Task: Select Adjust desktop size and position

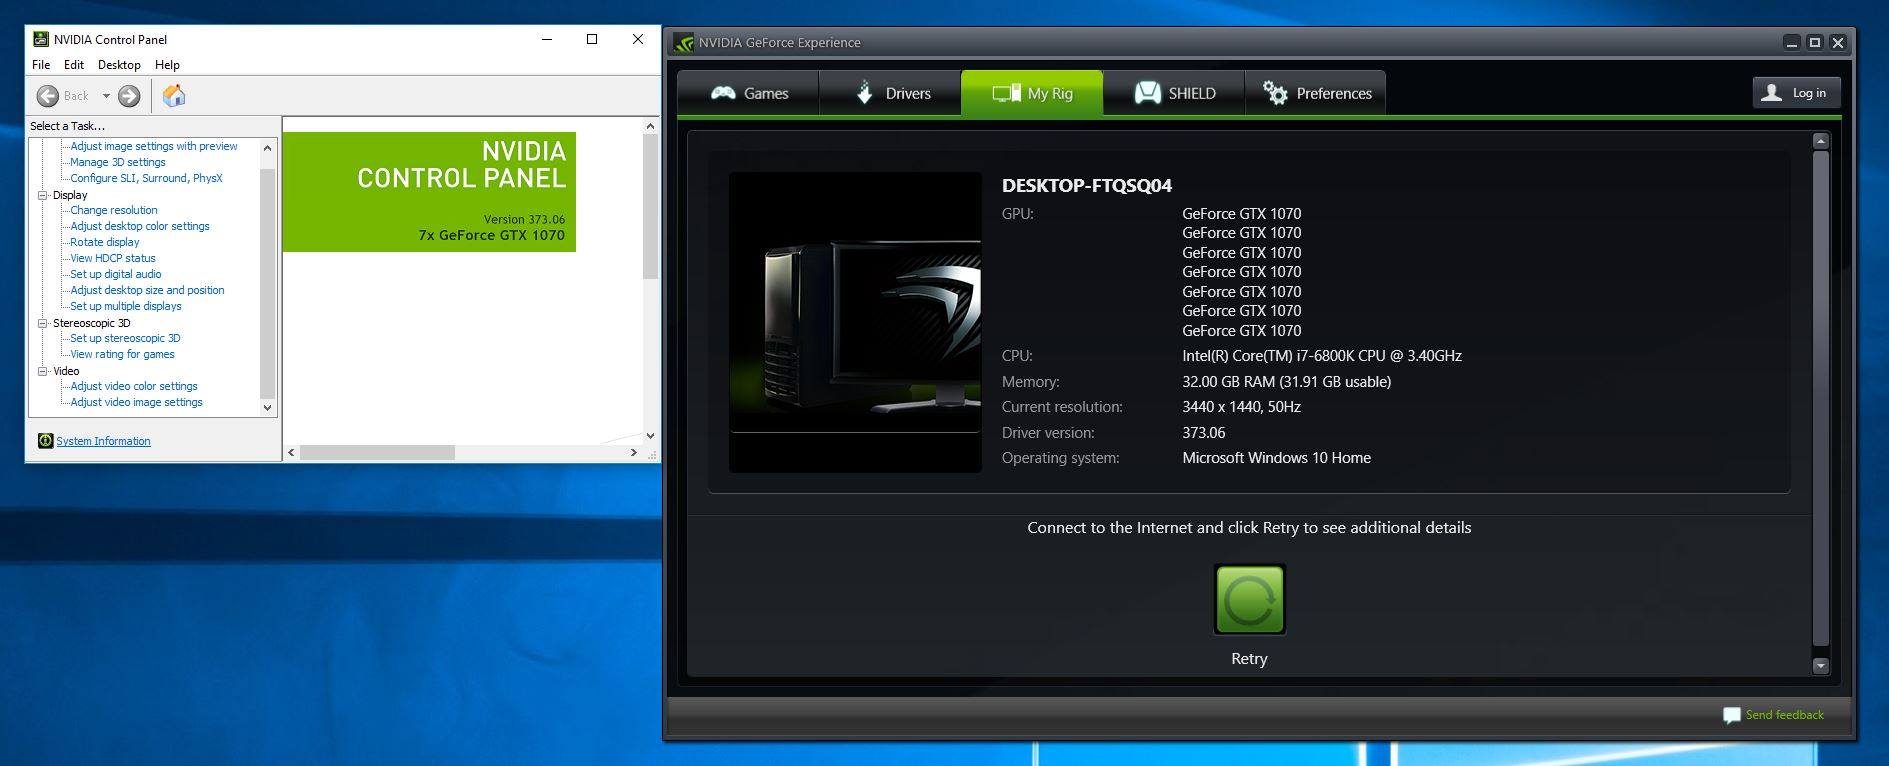Action: point(147,290)
